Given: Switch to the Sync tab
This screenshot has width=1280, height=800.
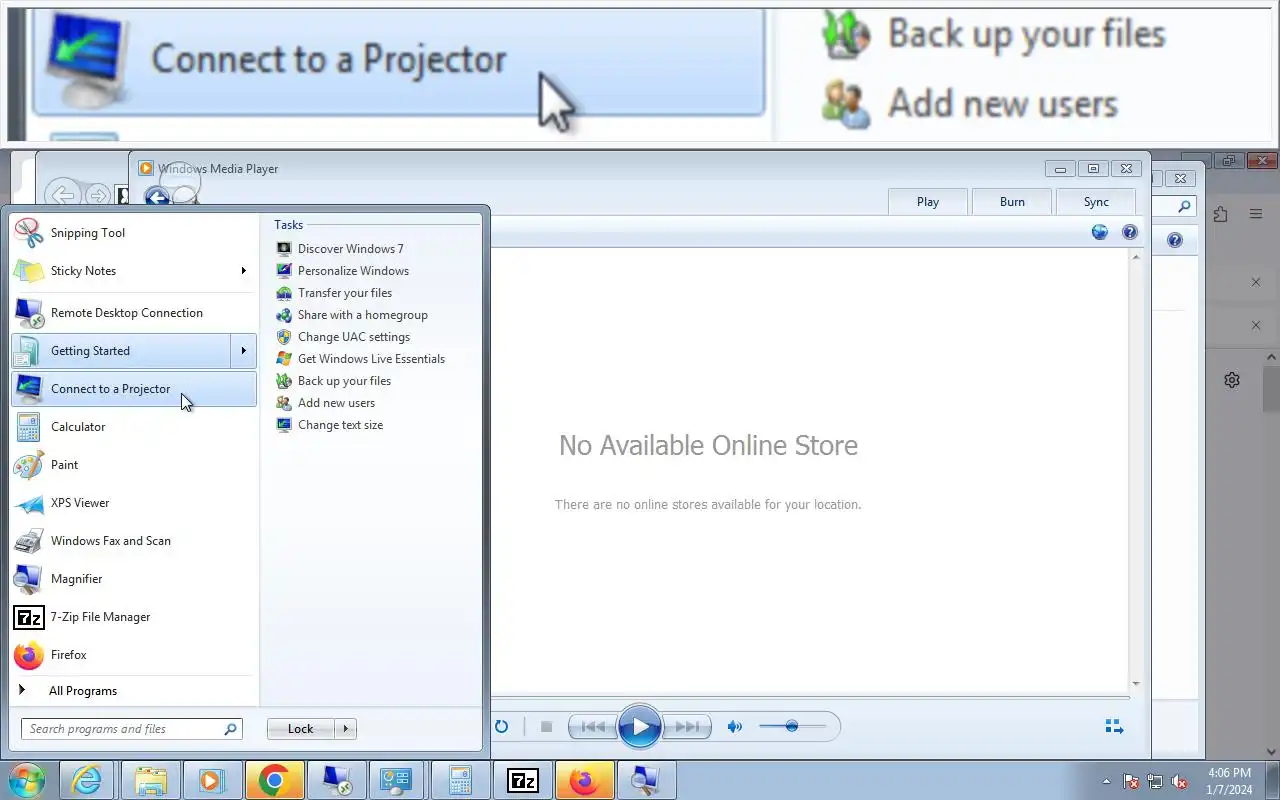Looking at the screenshot, I should pos(1096,201).
